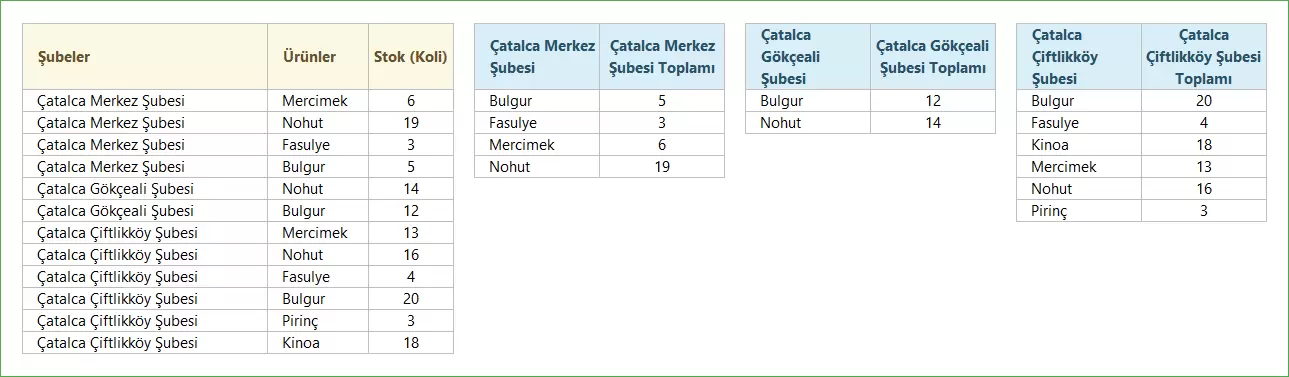This screenshot has width=1289, height=377.
Task: Select the Kinoa cell in the main table
Action: pos(318,343)
